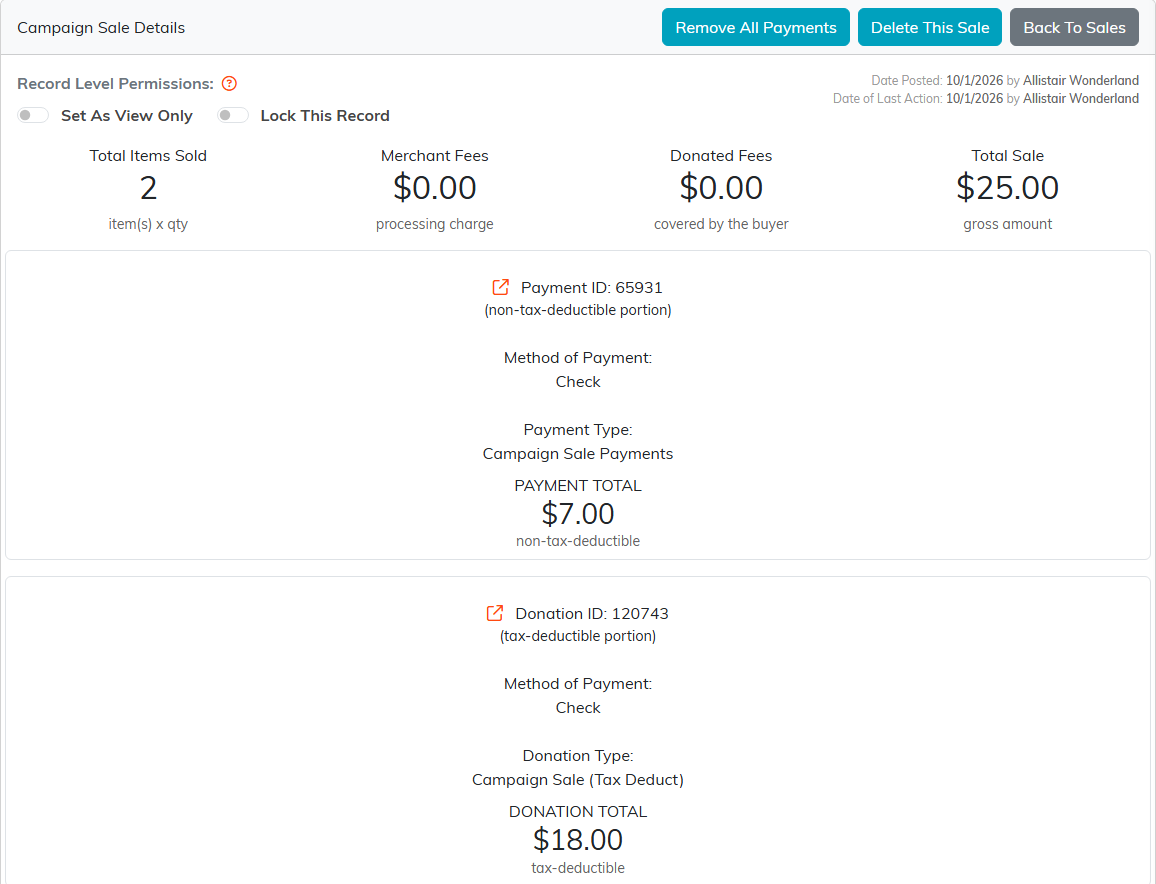
Task: Click the Campaign Sale Payments payment type
Action: [578, 453]
